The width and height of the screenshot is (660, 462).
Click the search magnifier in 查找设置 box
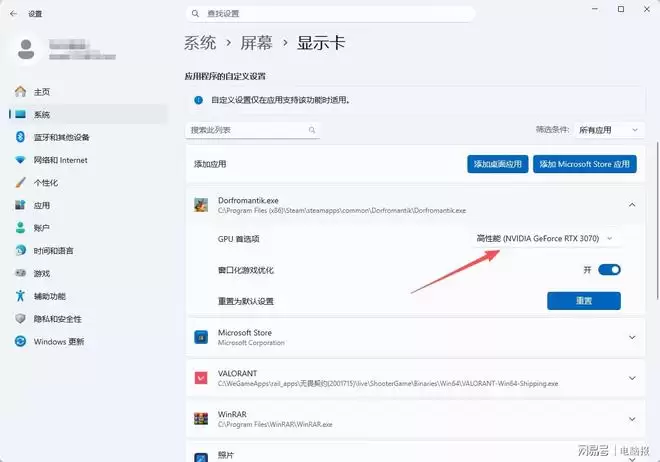click(195, 14)
